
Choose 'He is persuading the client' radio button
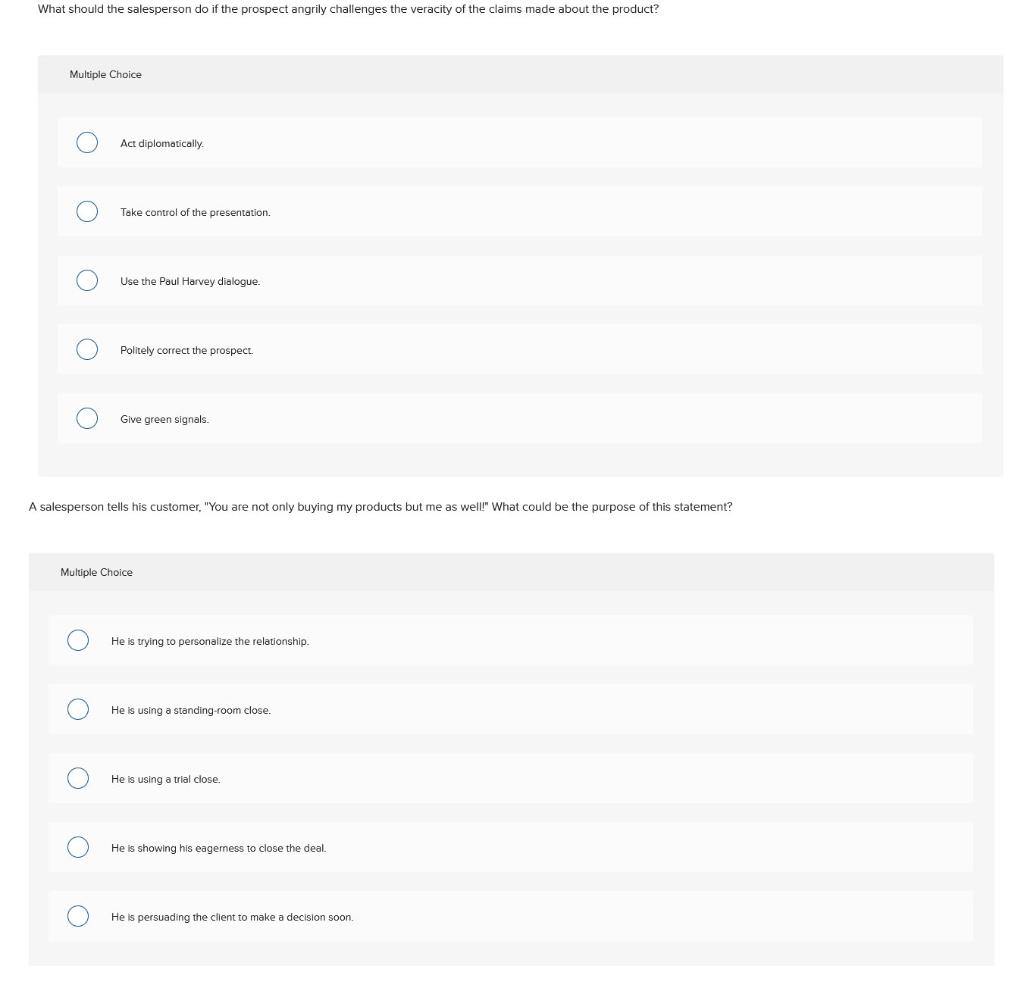pyautogui.click(x=78, y=917)
